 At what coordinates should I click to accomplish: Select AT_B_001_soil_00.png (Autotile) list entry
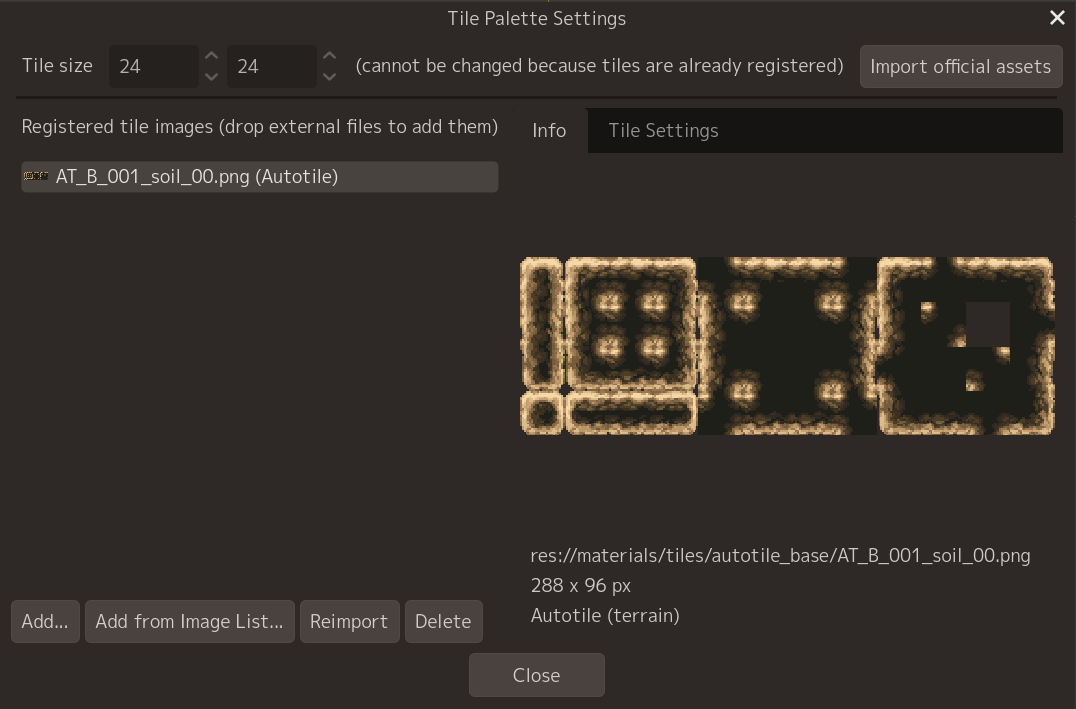(x=259, y=176)
